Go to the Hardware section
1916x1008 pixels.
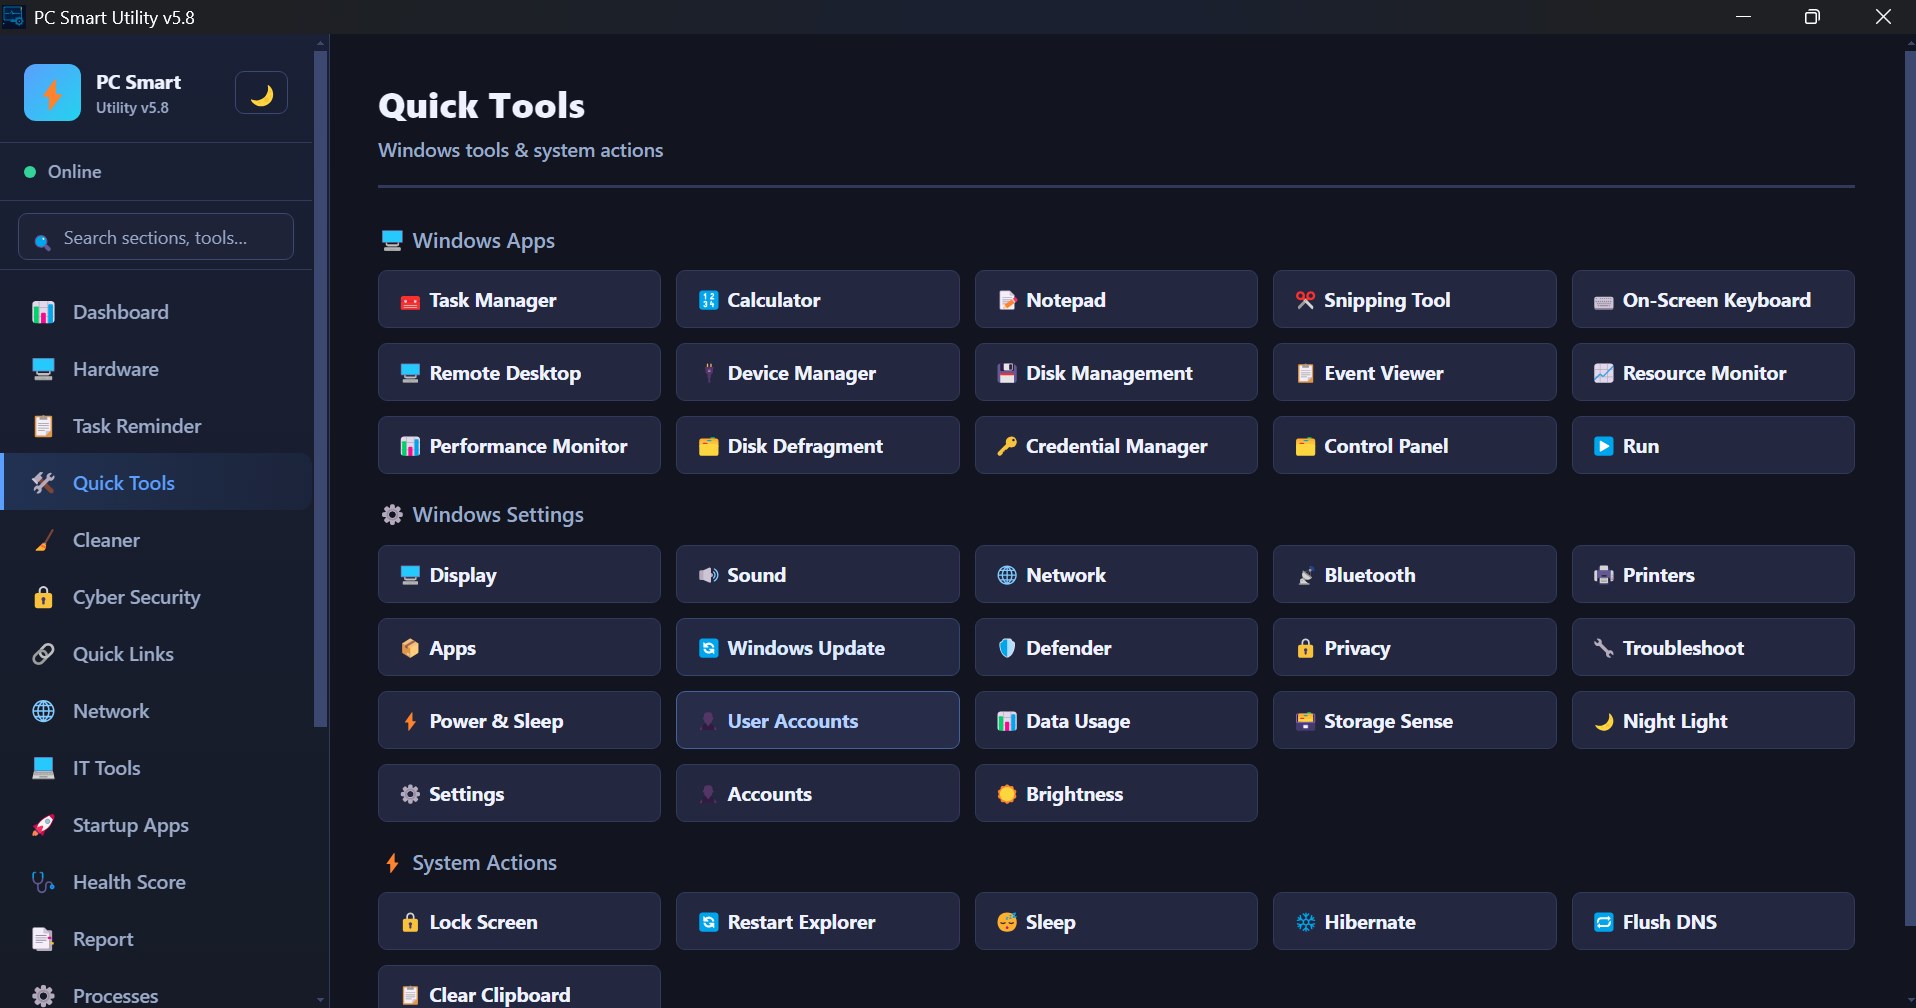tap(157, 369)
